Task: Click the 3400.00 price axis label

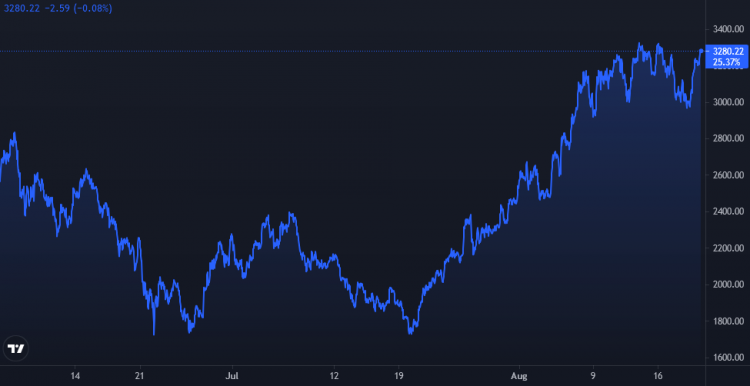Action: pos(728,29)
